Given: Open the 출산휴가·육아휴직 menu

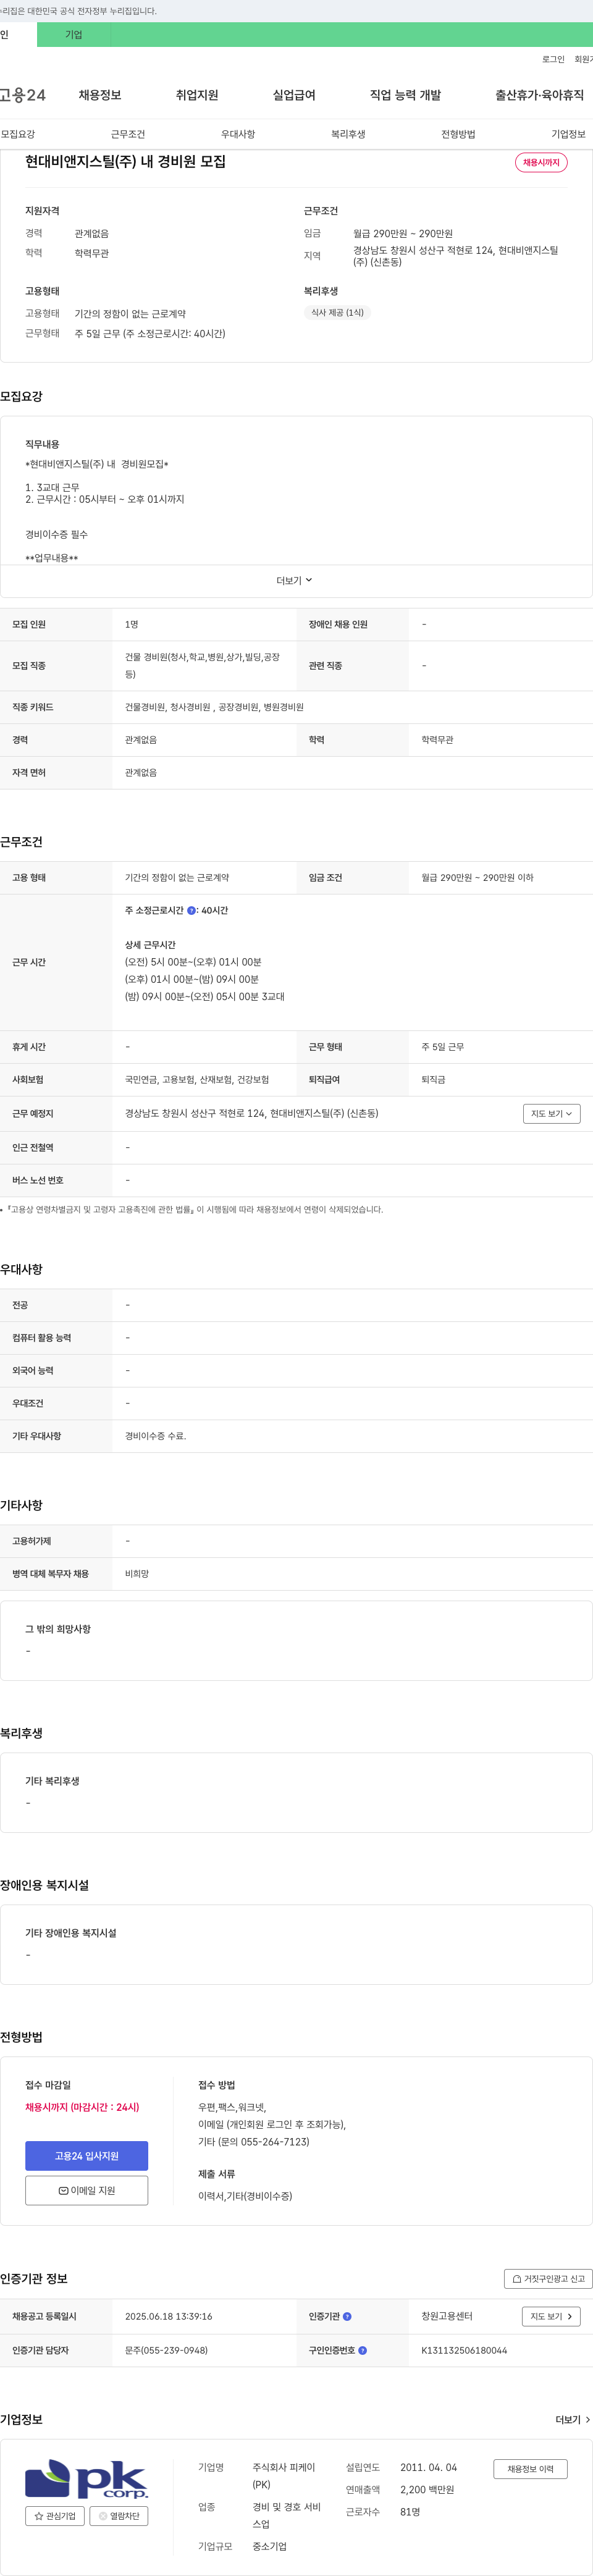Looking at the screenshot, I should [x=539, y=95].
